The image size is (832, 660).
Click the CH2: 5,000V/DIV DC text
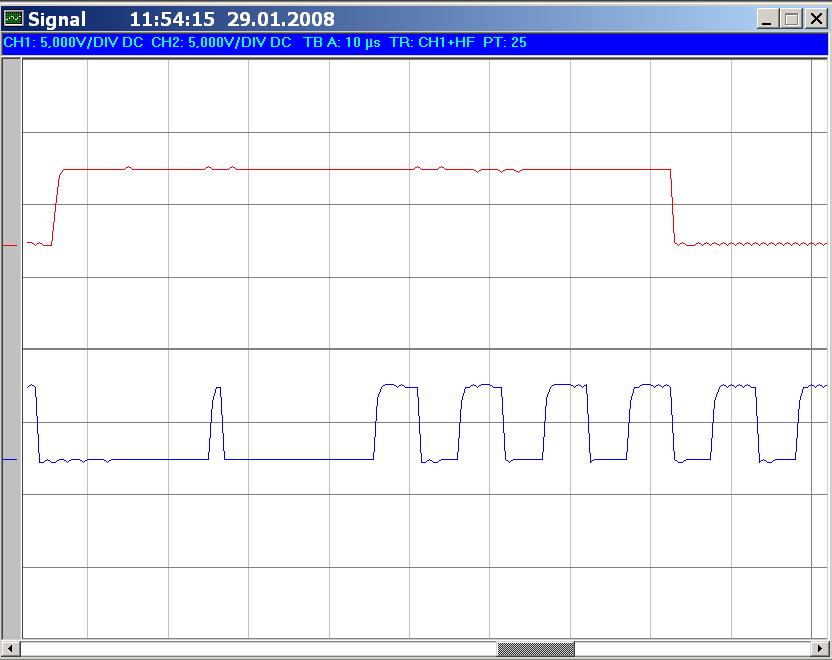[221, 42]
